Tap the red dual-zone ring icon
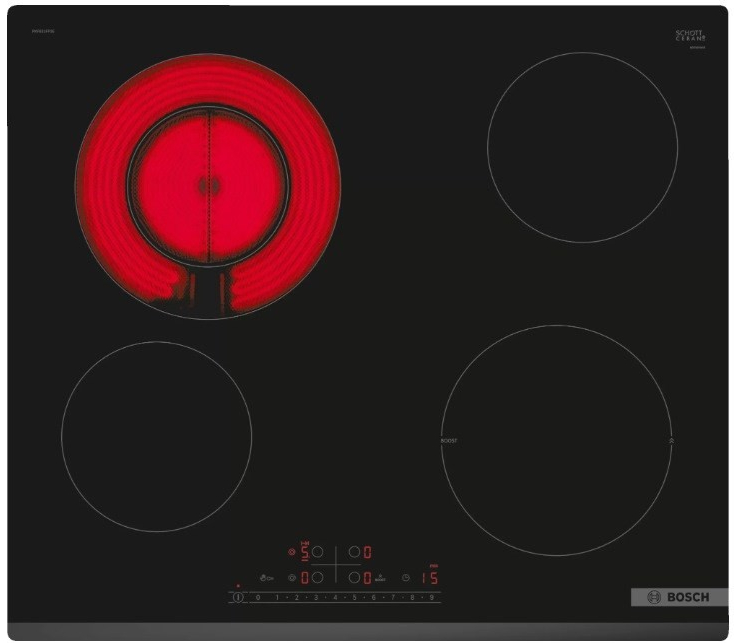 (292, 552)
